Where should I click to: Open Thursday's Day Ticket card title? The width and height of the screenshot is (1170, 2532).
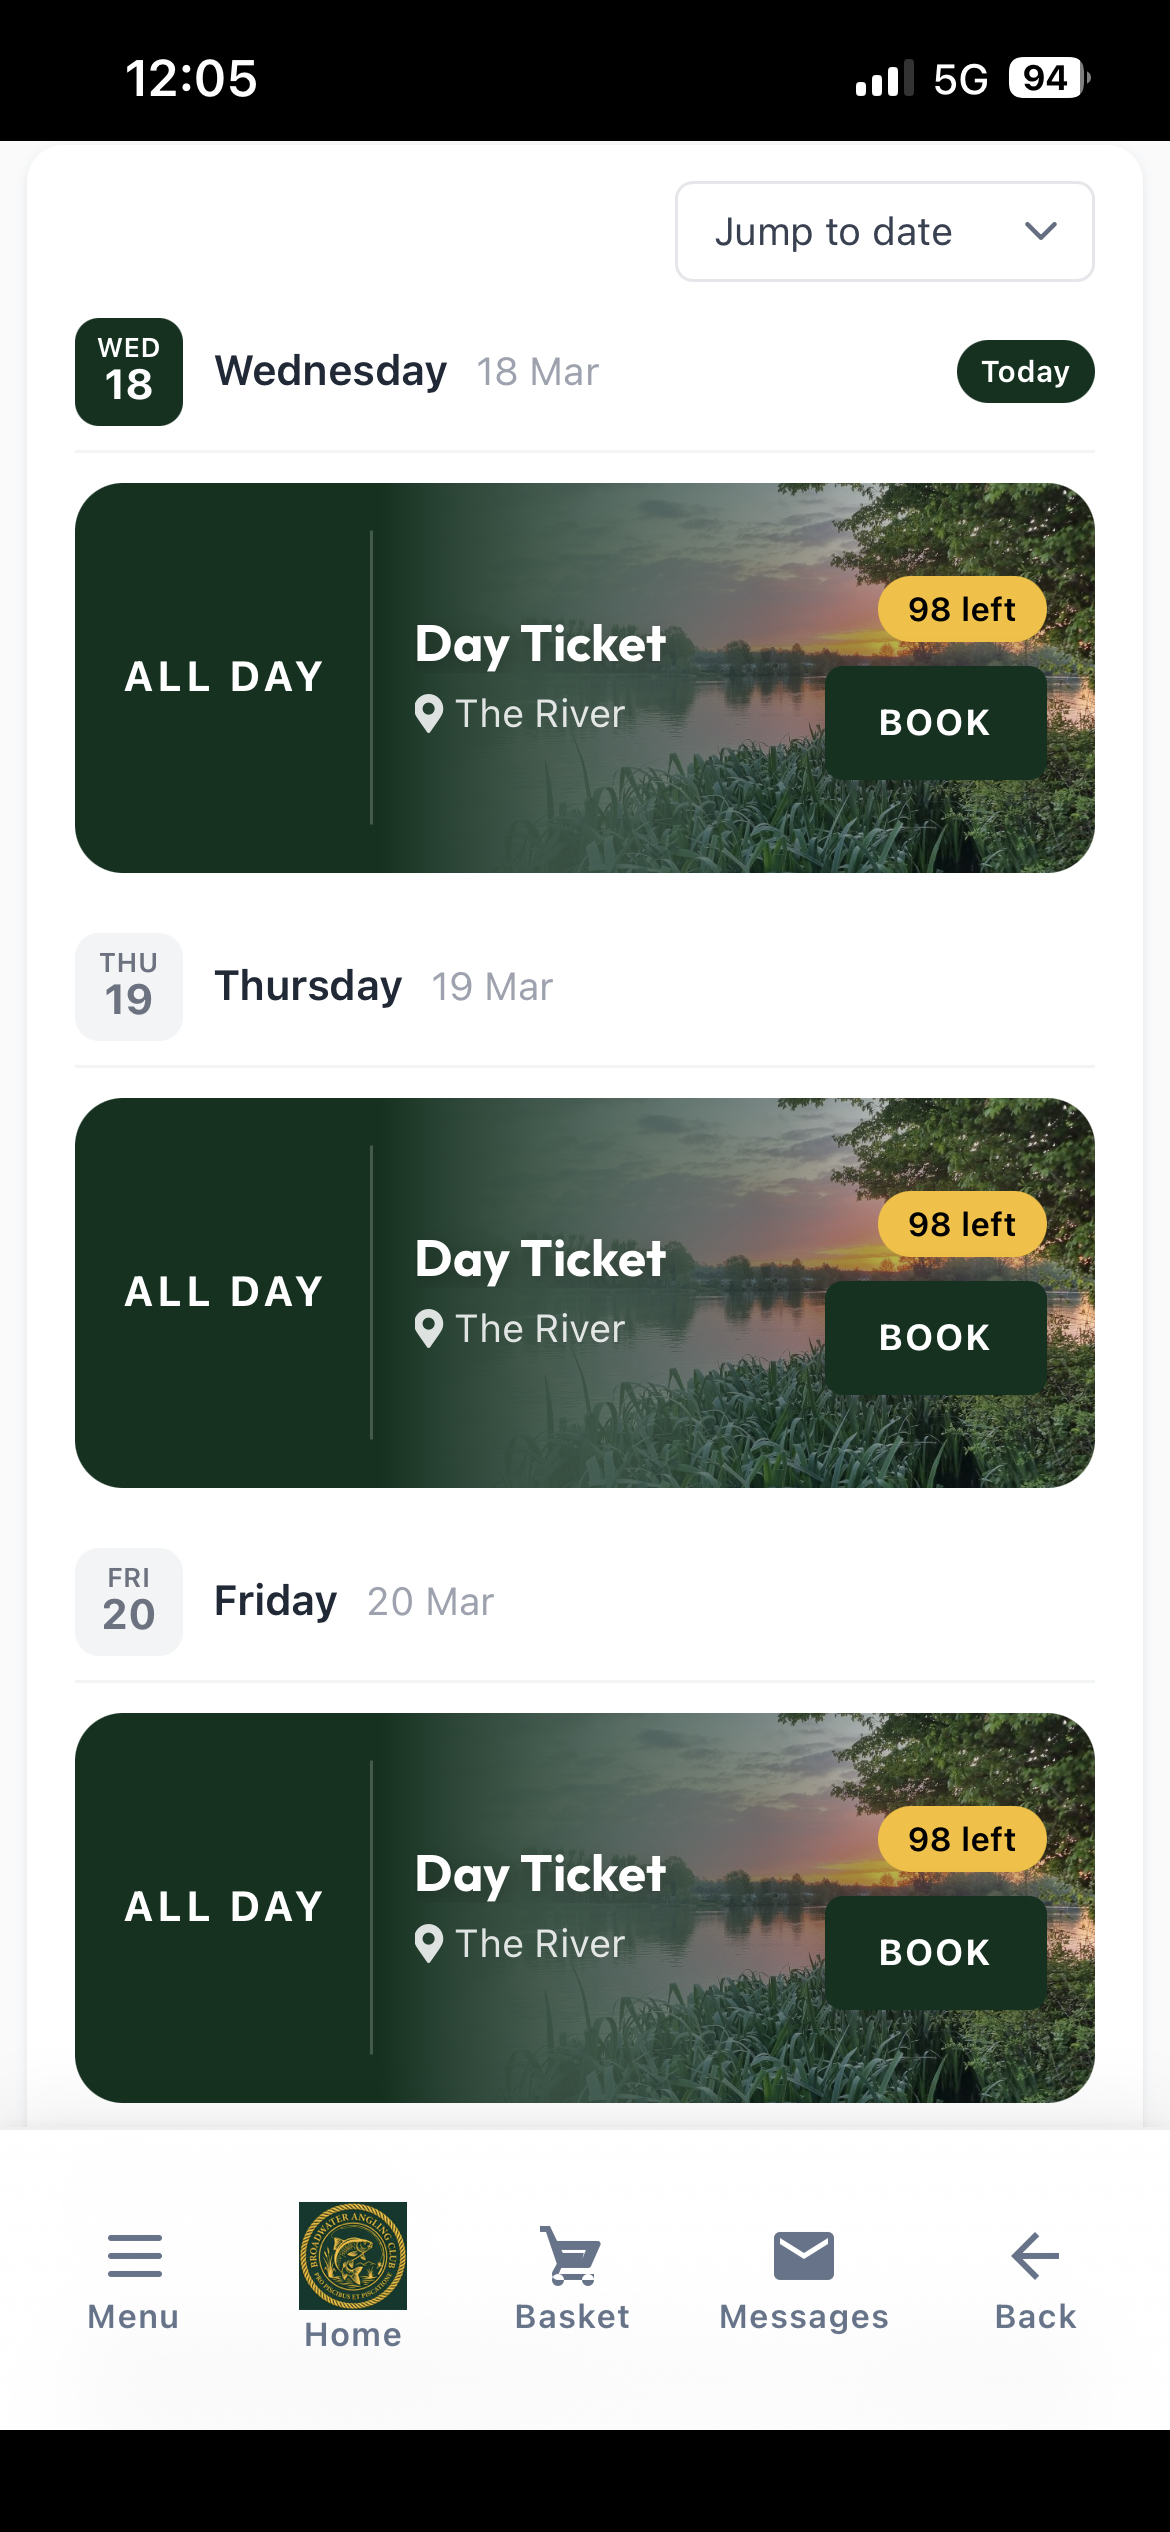540,1259
